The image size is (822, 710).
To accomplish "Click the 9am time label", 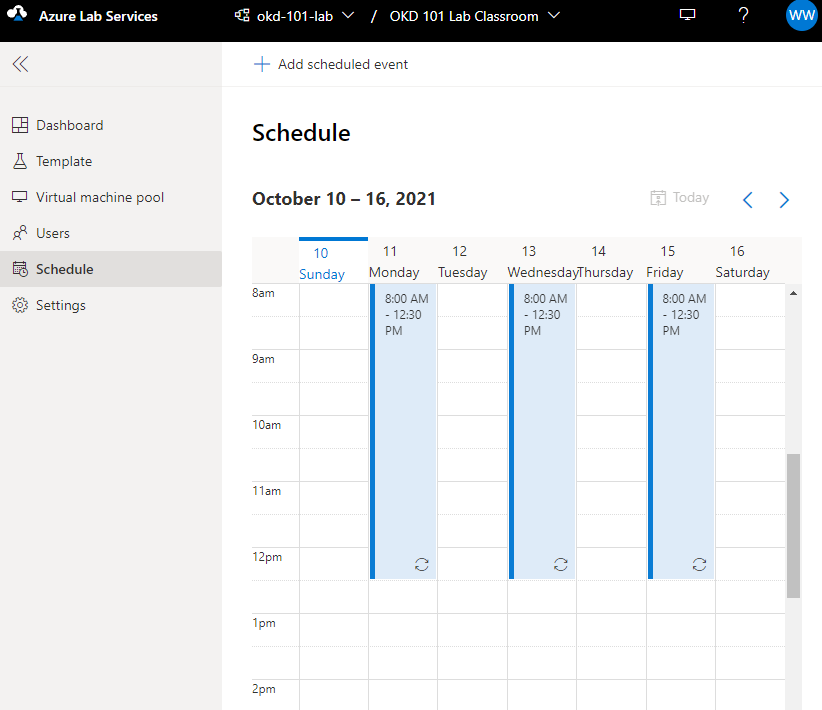I will click(263, 359).
